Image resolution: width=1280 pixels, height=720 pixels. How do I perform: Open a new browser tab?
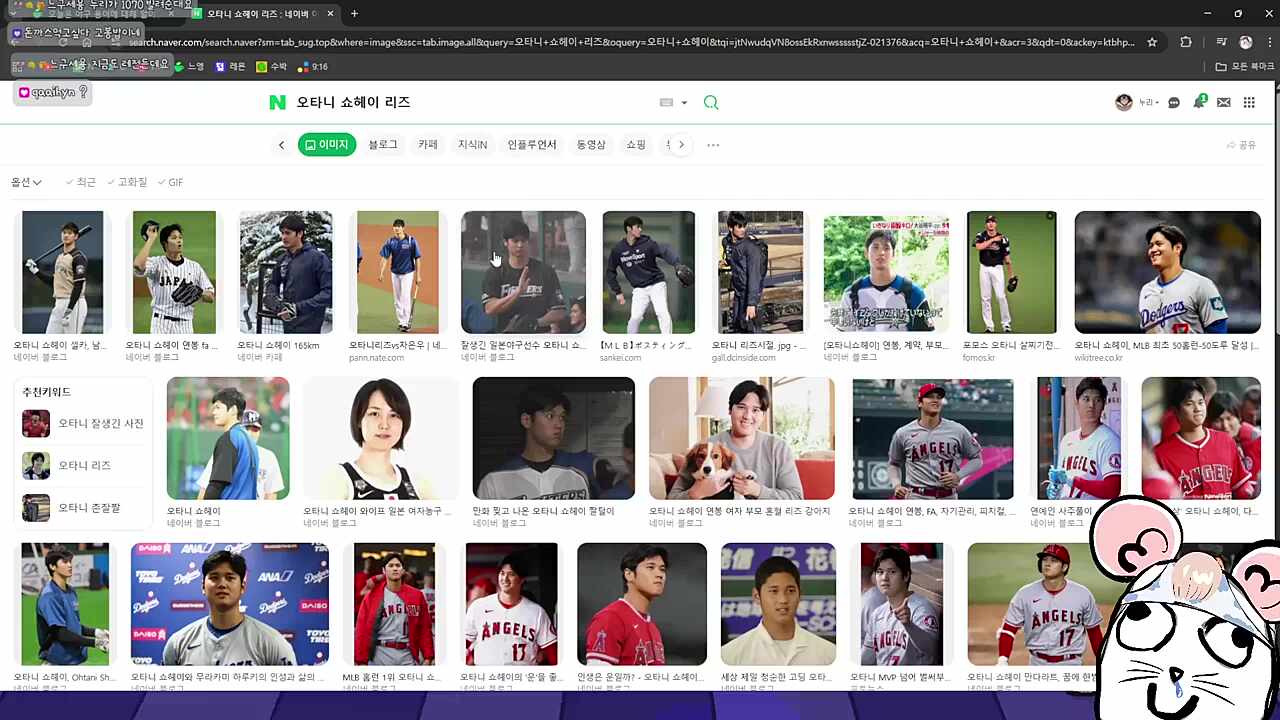354,14
